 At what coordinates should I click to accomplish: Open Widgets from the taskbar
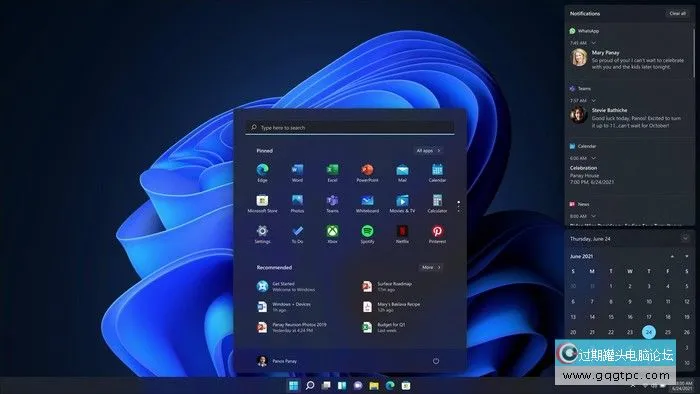(342, 386)
